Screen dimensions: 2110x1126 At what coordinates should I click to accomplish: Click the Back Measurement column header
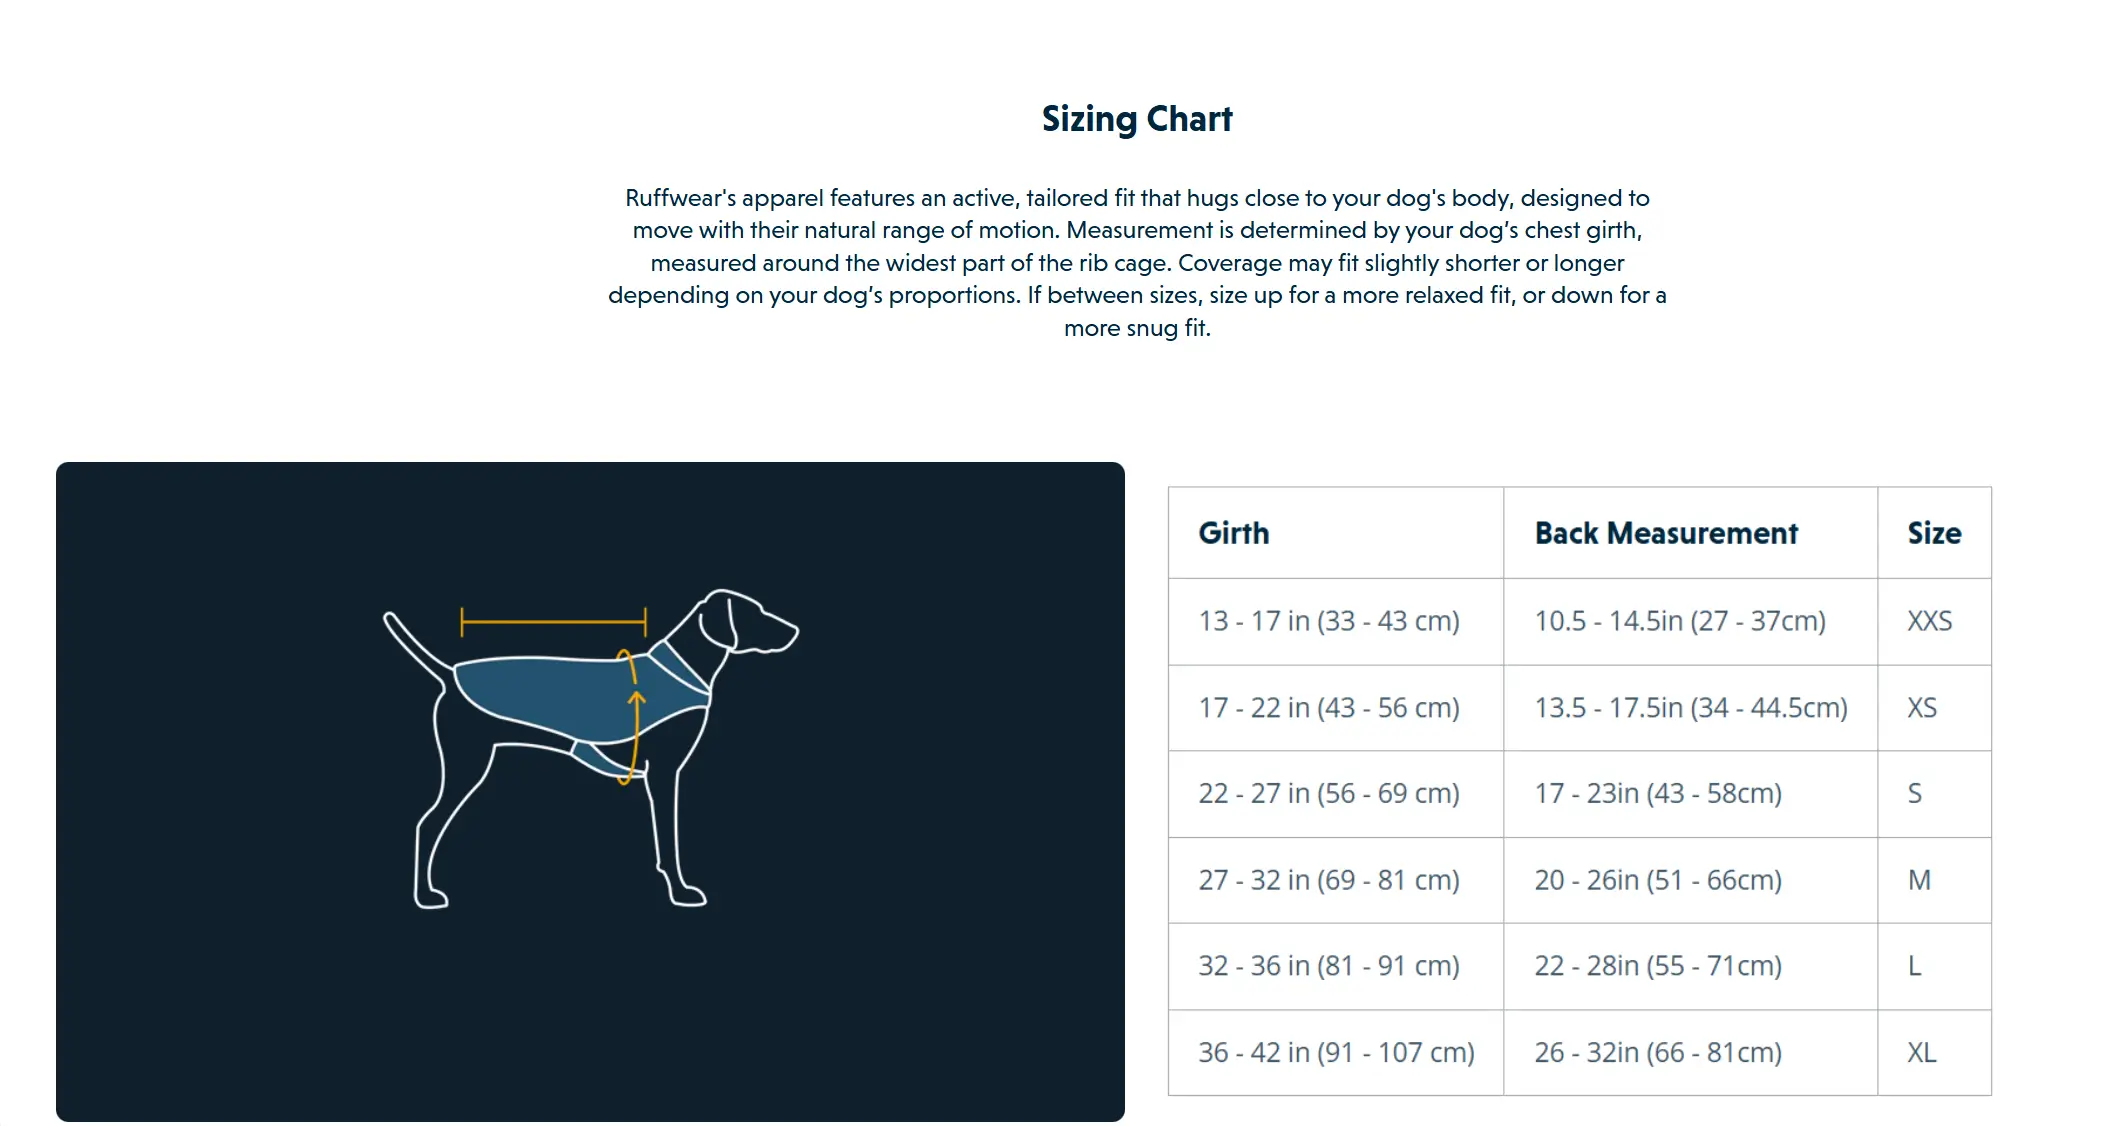tap(1666, 533)
